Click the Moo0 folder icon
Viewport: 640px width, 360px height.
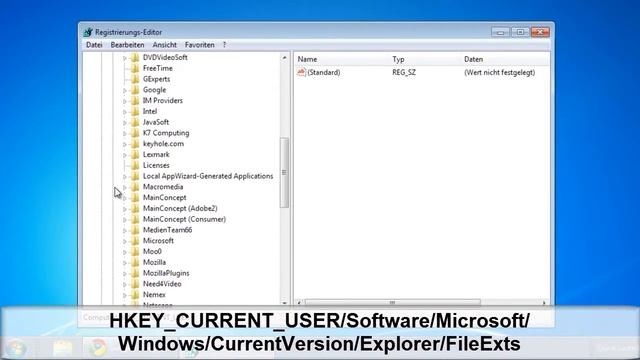click(x=135, y=251)
